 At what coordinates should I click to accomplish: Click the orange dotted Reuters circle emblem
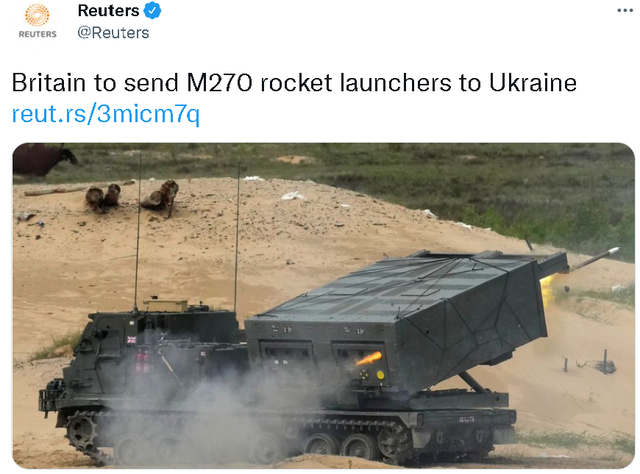pos(37,15)
